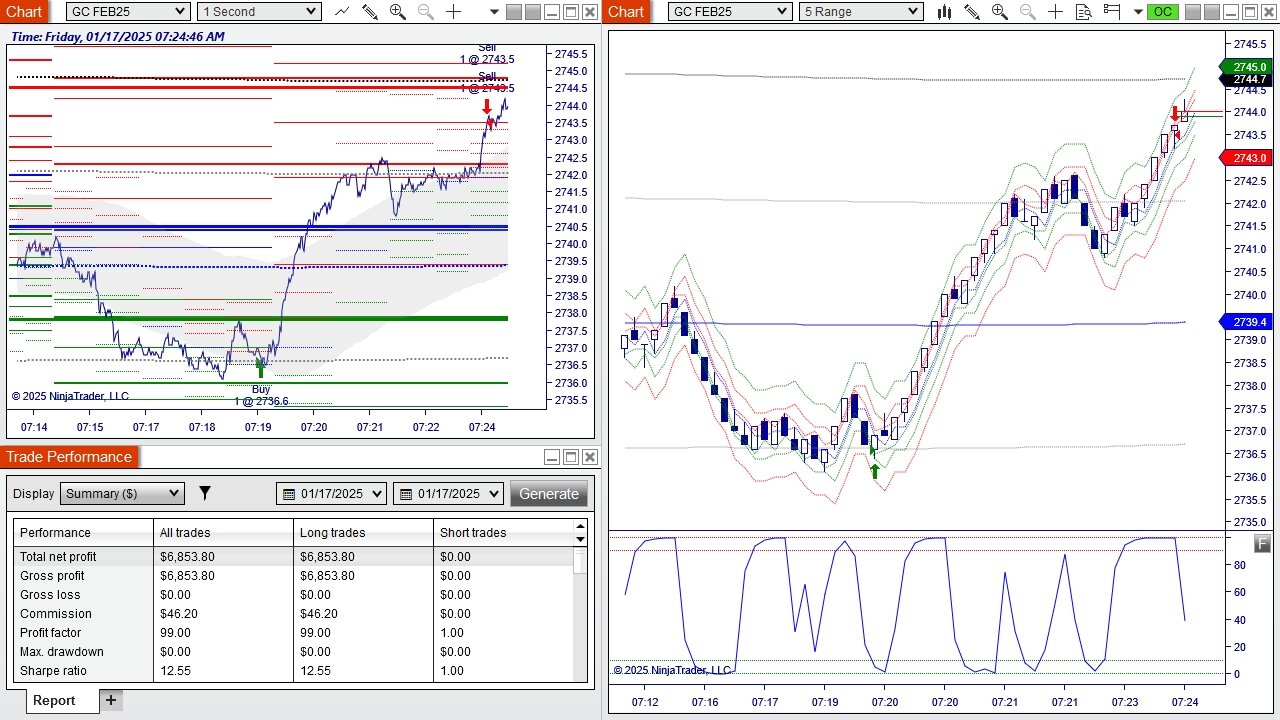Open the 5 Range interval dropdown
The image size is (1280, 720).
pyautogui.click(x=861, y=12)
